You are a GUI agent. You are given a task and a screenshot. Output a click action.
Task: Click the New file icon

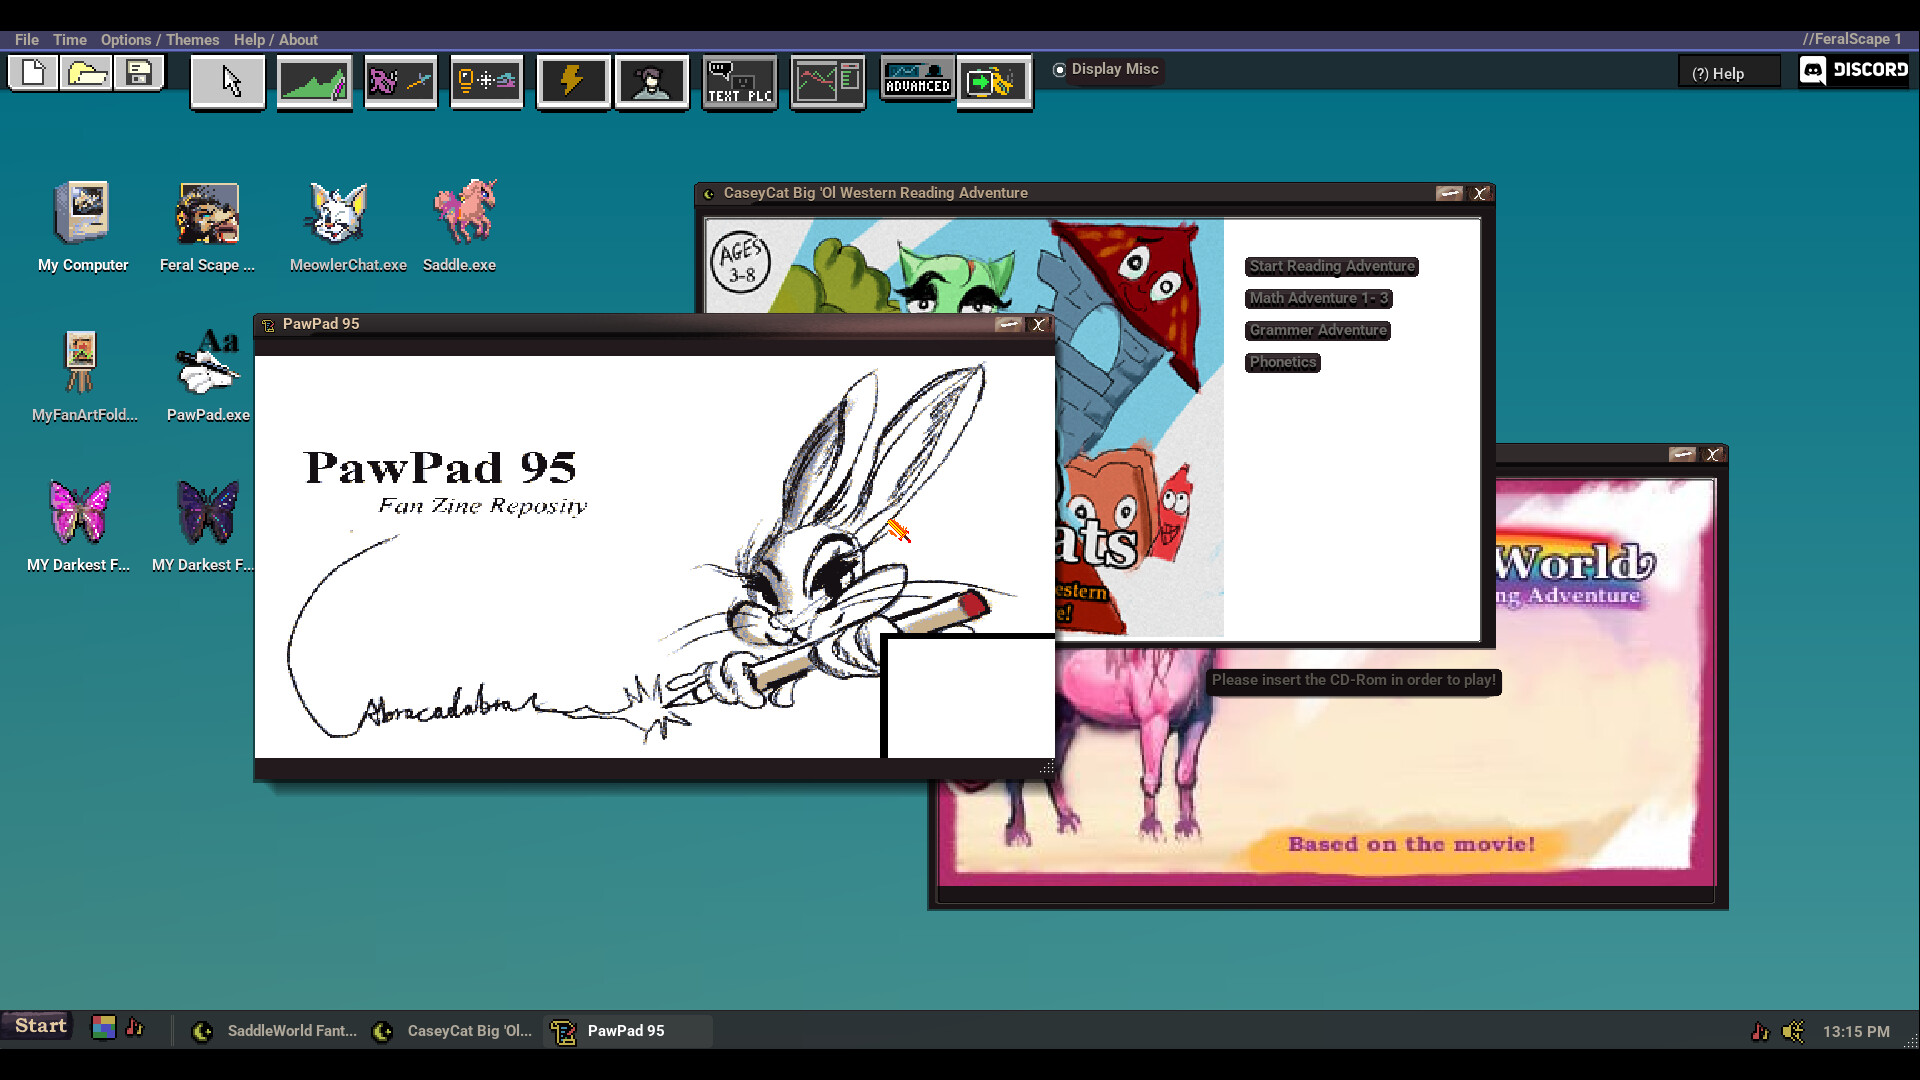click(34, 74)
